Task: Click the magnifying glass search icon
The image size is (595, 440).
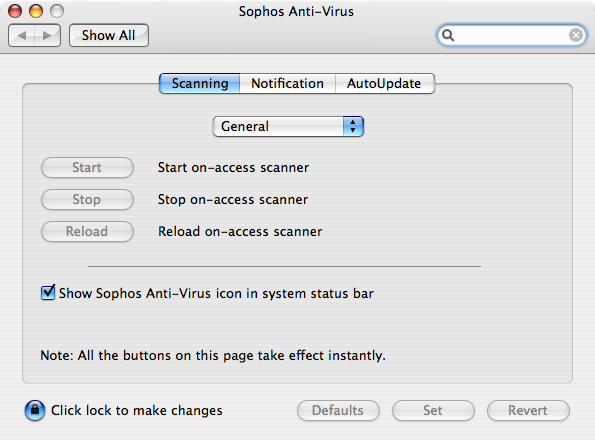Action: (448, 35)
